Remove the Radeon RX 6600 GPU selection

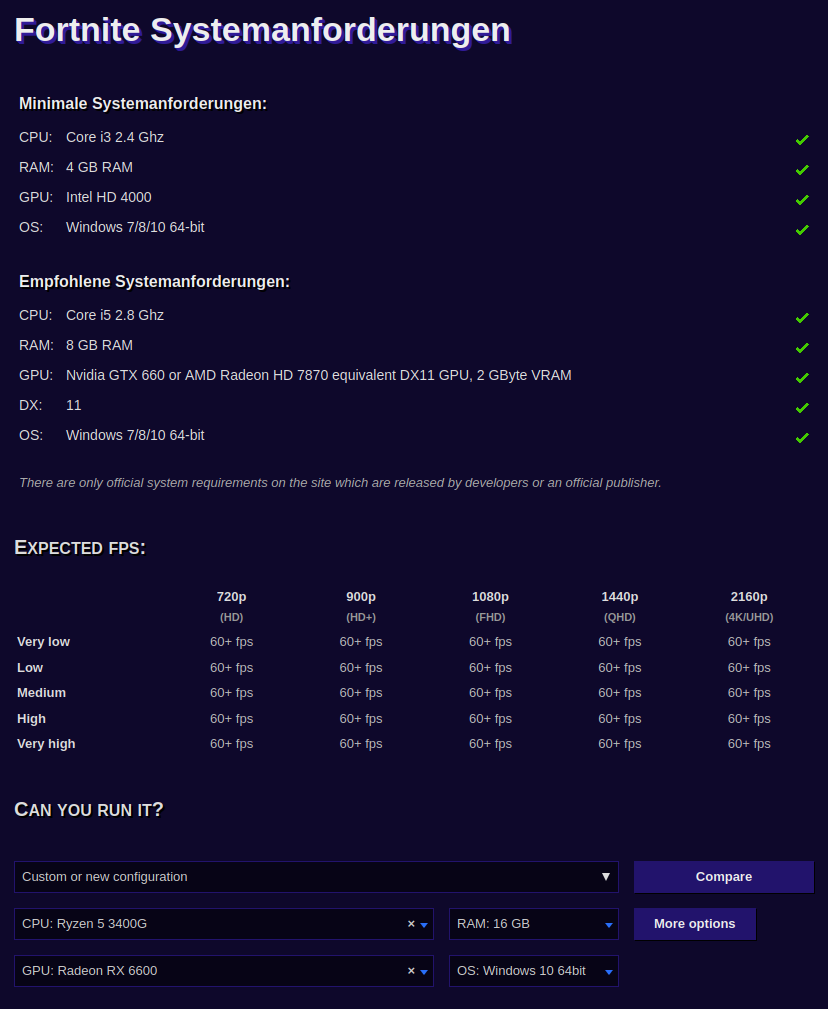coord(410,970)
